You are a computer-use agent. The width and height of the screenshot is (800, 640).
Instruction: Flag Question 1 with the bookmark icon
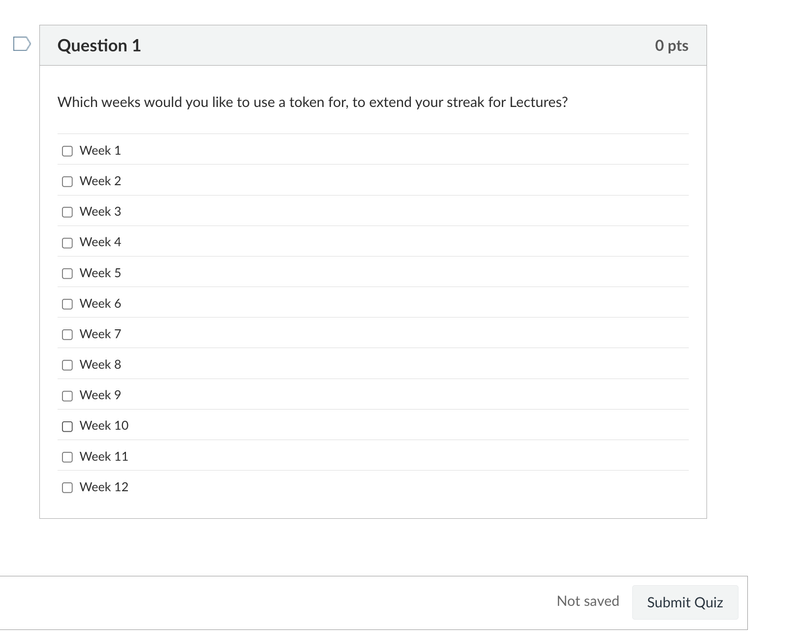21,44
